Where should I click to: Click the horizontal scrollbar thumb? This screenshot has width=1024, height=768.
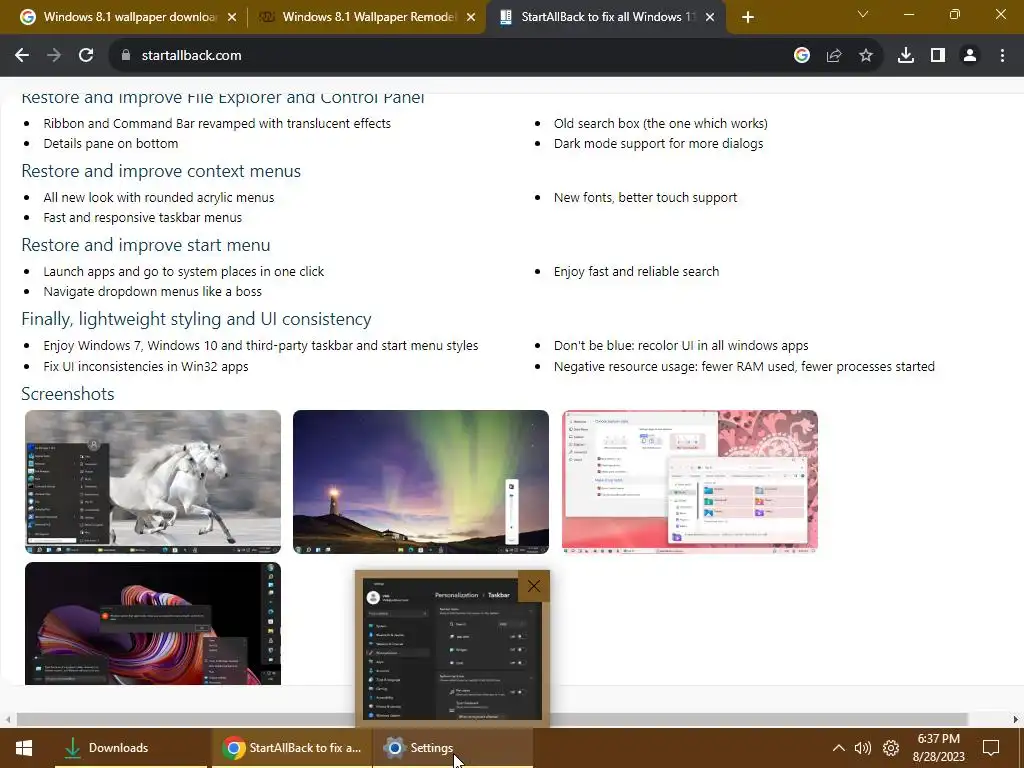click(492, 719)
